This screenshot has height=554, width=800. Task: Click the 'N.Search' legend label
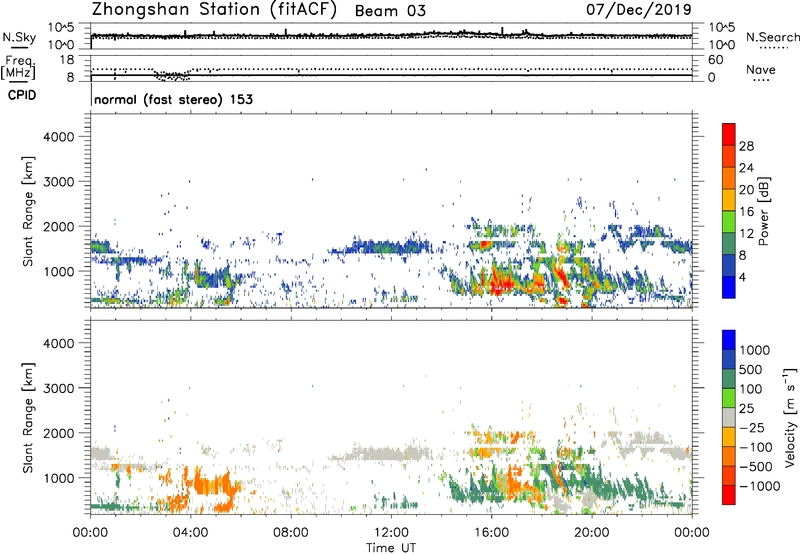tap(772, 37)
